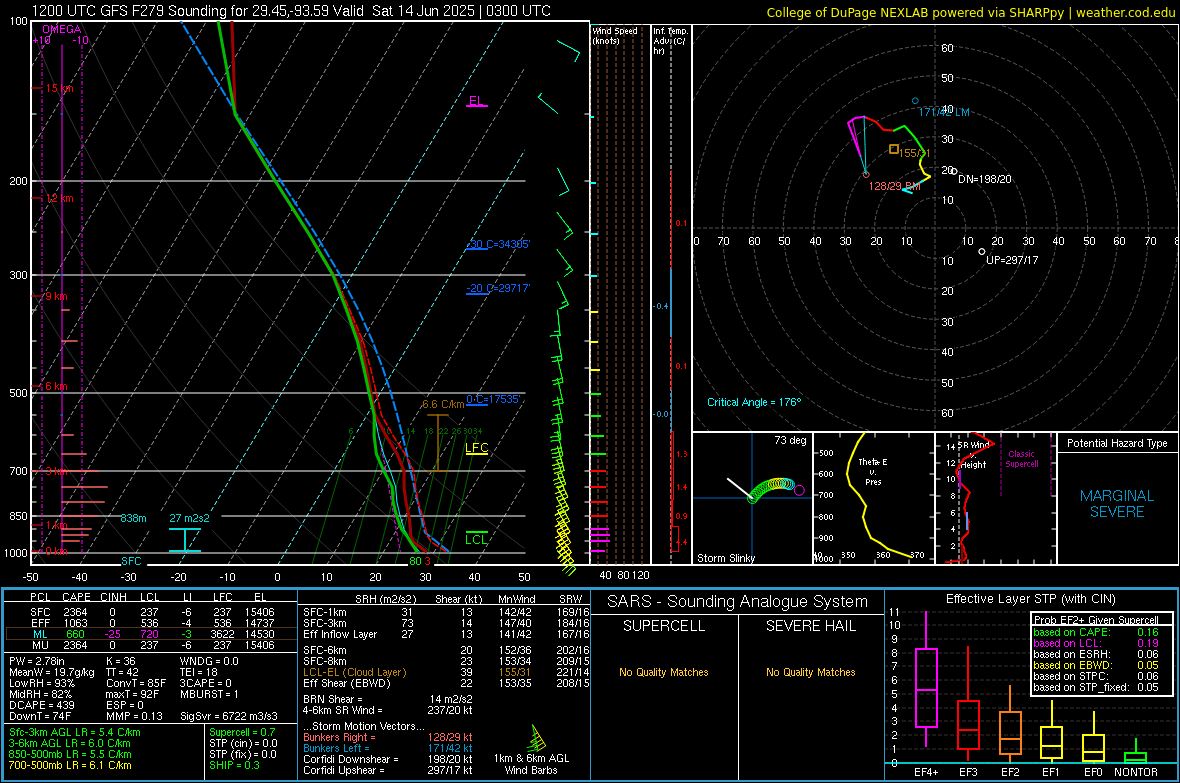Image resolution: width=1180 pixels, height=783 pixels.
Task: Click No Quality Matches under SEVERE HAIL
Action: click(810, 672)
